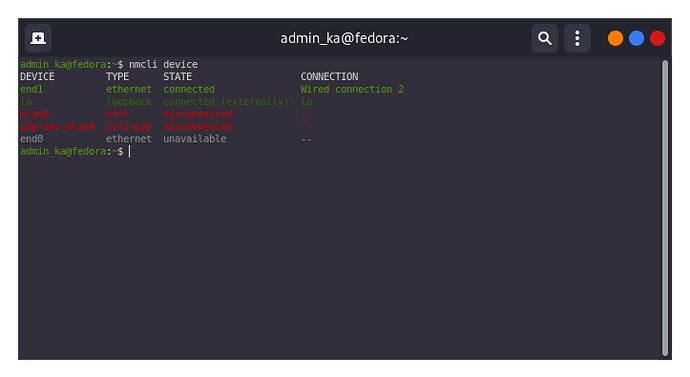
Task: Click the 'wifi-p2p' type entry
Action: coord(129,126)
